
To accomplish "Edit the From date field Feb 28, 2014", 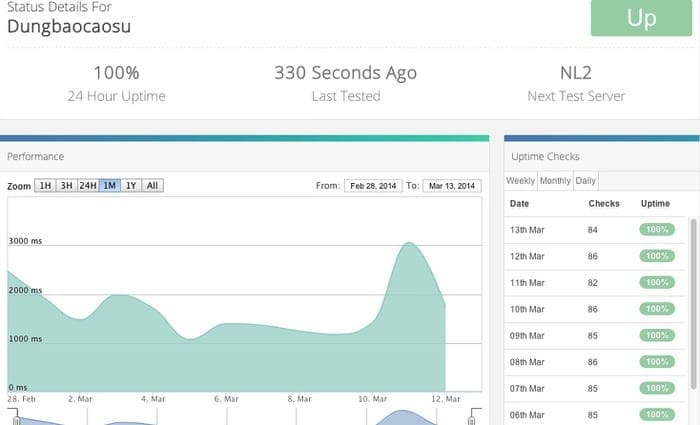I will pos(373,186).
